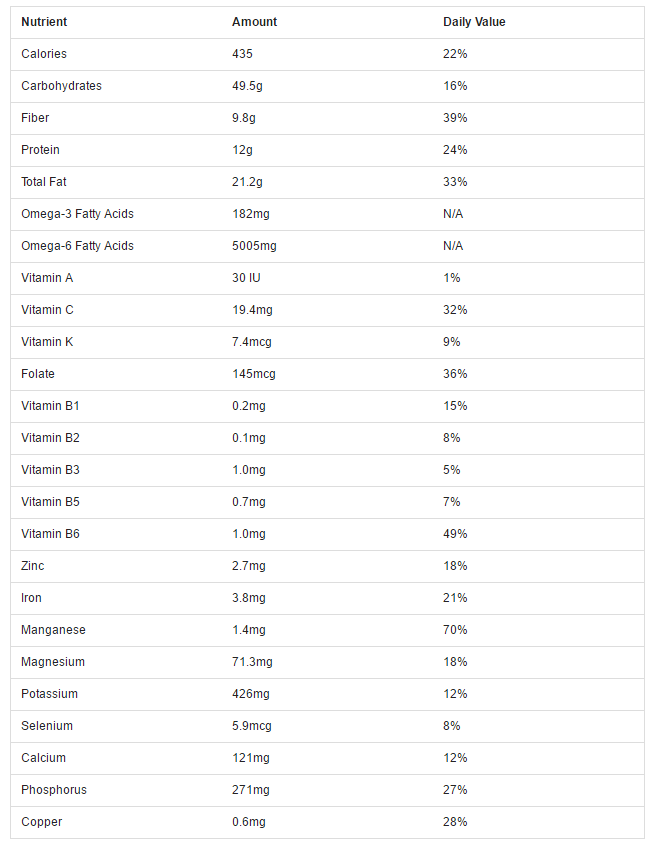Image resolution: width=653 pixels, height=845 pixels.
Task: Select the Folate 145mcg amount
Action: (x=254, y=374)
